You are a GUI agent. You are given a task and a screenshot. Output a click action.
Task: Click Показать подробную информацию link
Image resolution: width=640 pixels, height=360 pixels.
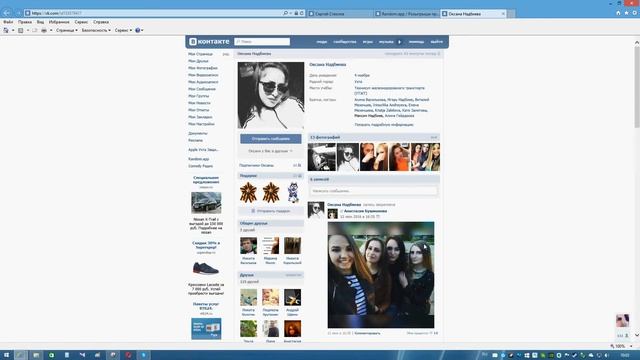pos(384,124)
